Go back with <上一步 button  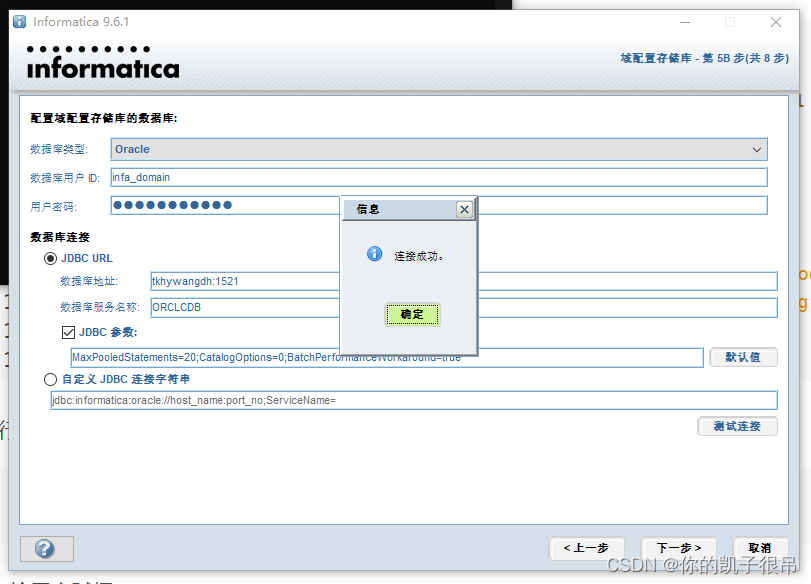pyautogui.click(x=587, y=548)
